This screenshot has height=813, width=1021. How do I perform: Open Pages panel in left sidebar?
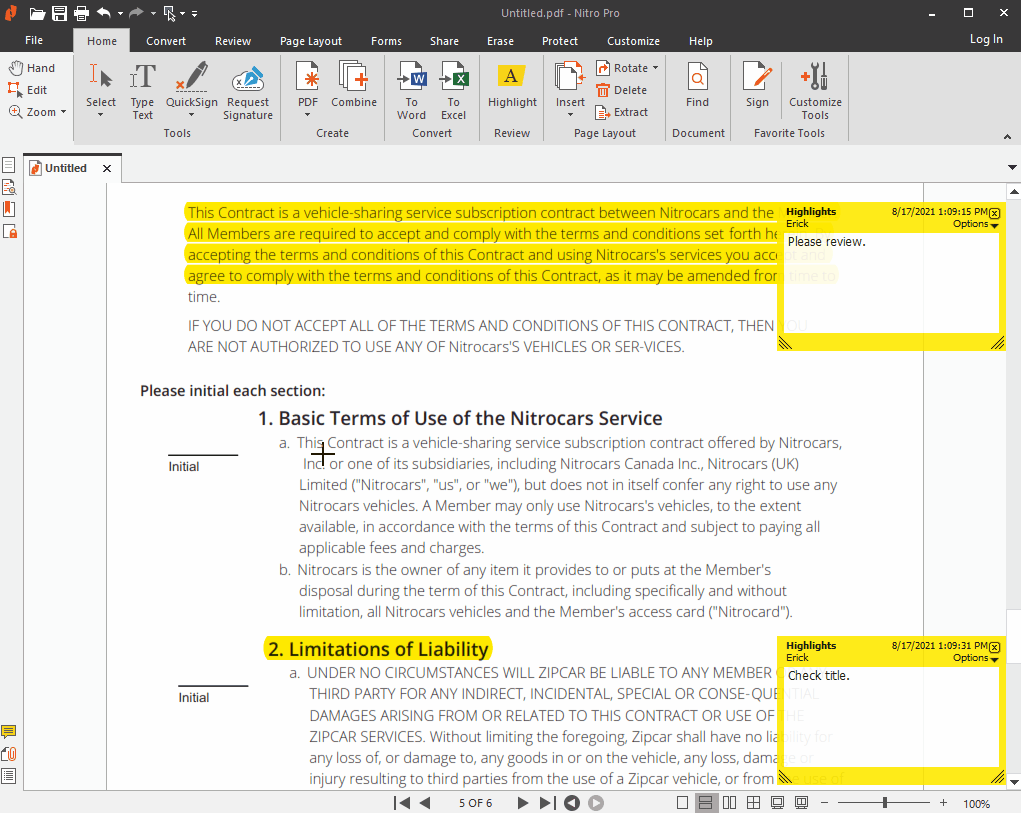click(9, 165)
